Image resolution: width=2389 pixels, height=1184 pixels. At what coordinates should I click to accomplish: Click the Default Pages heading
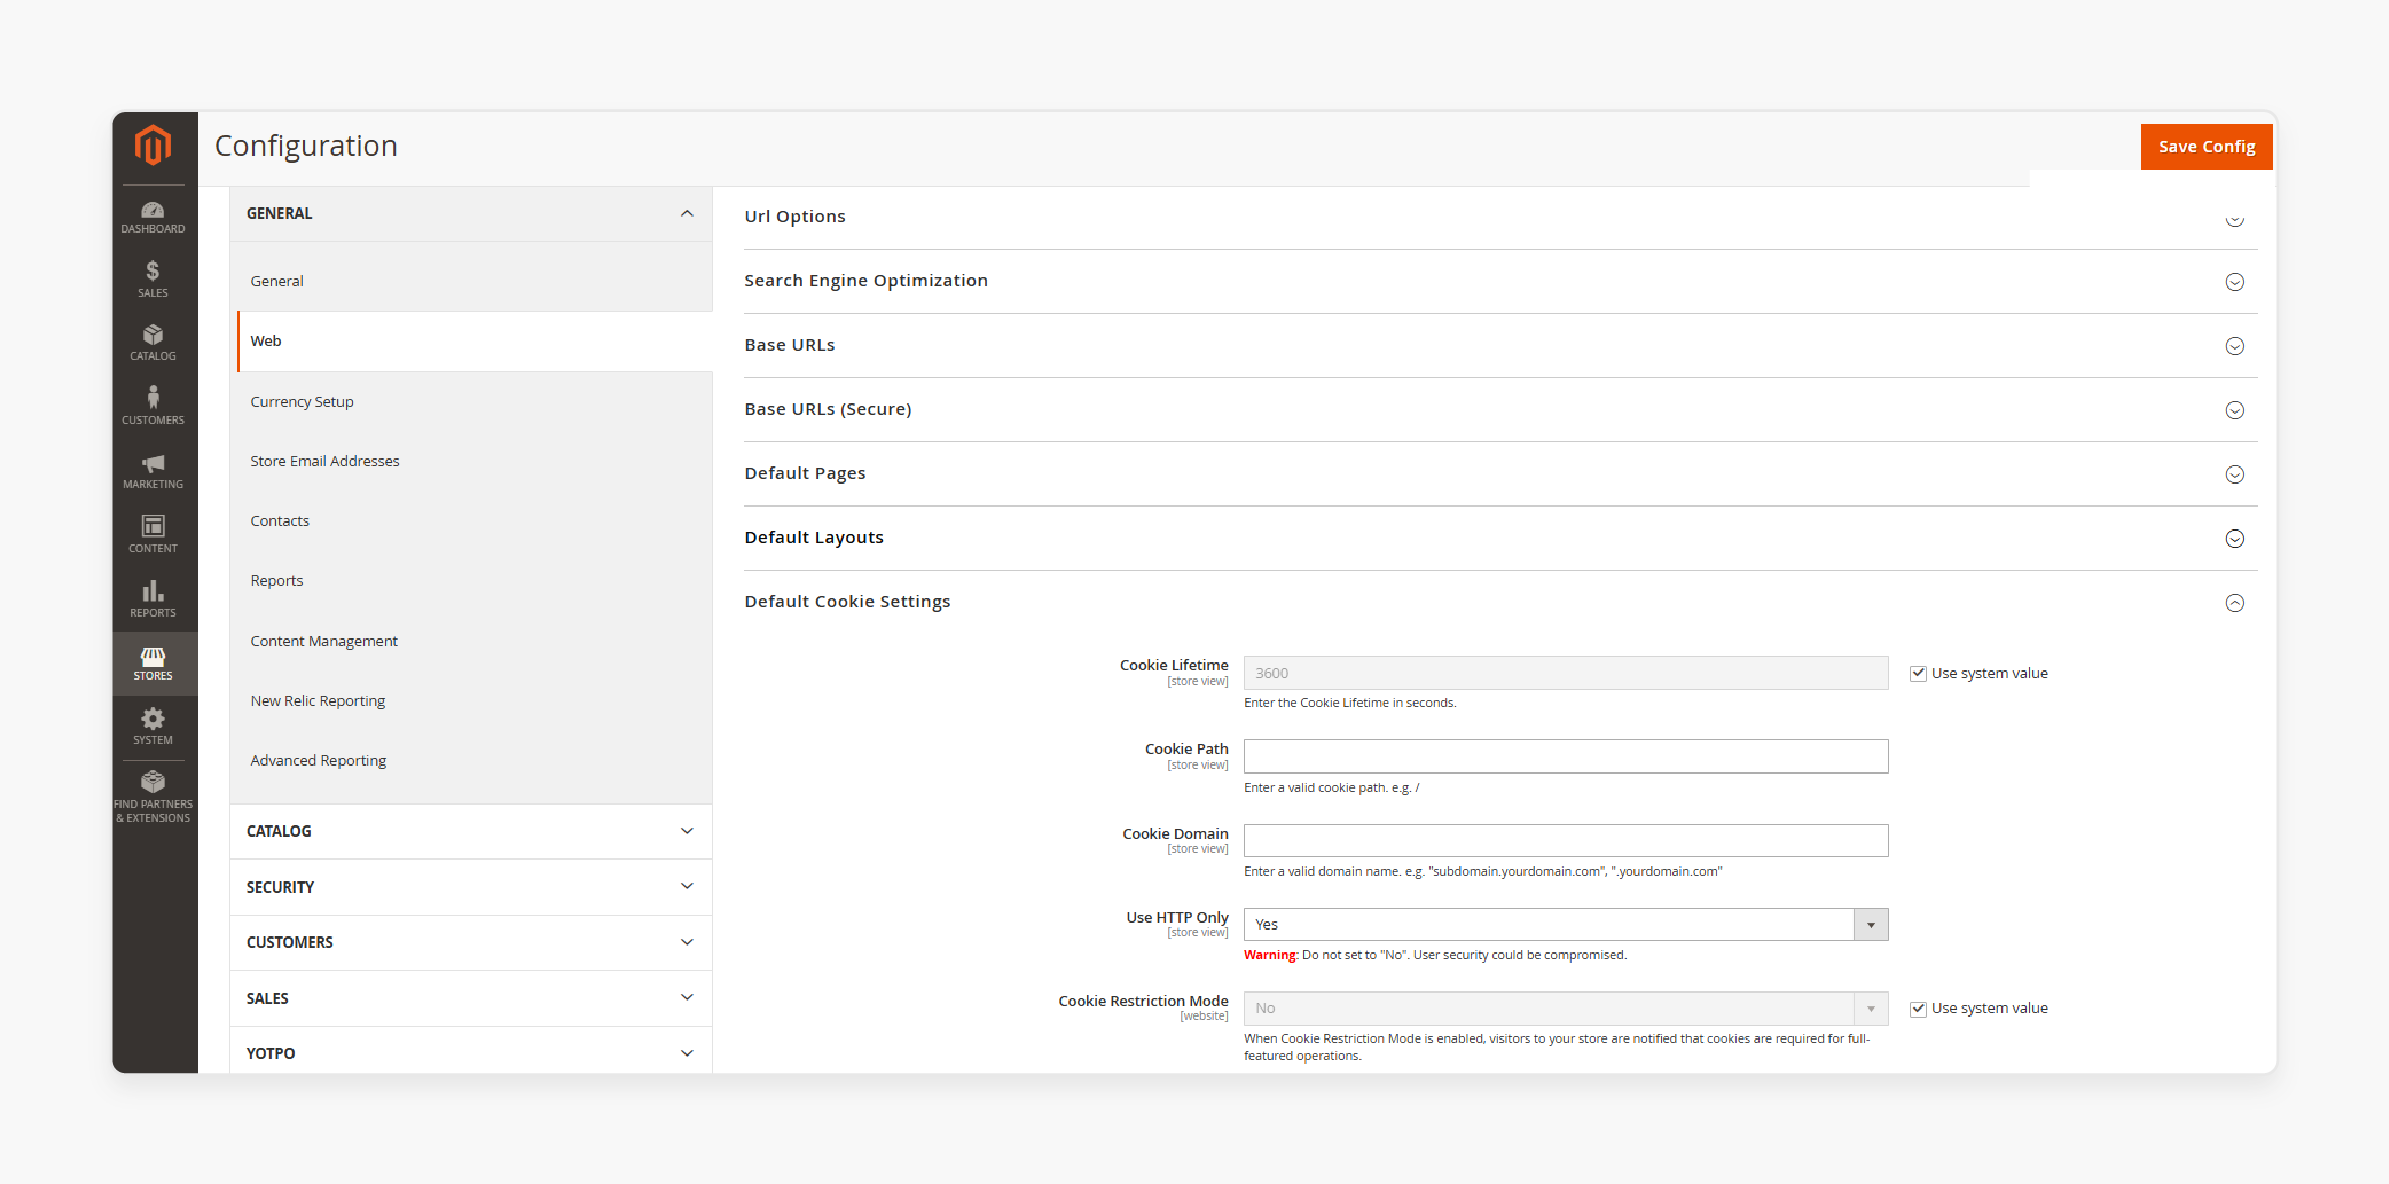(x=805, y=473)
